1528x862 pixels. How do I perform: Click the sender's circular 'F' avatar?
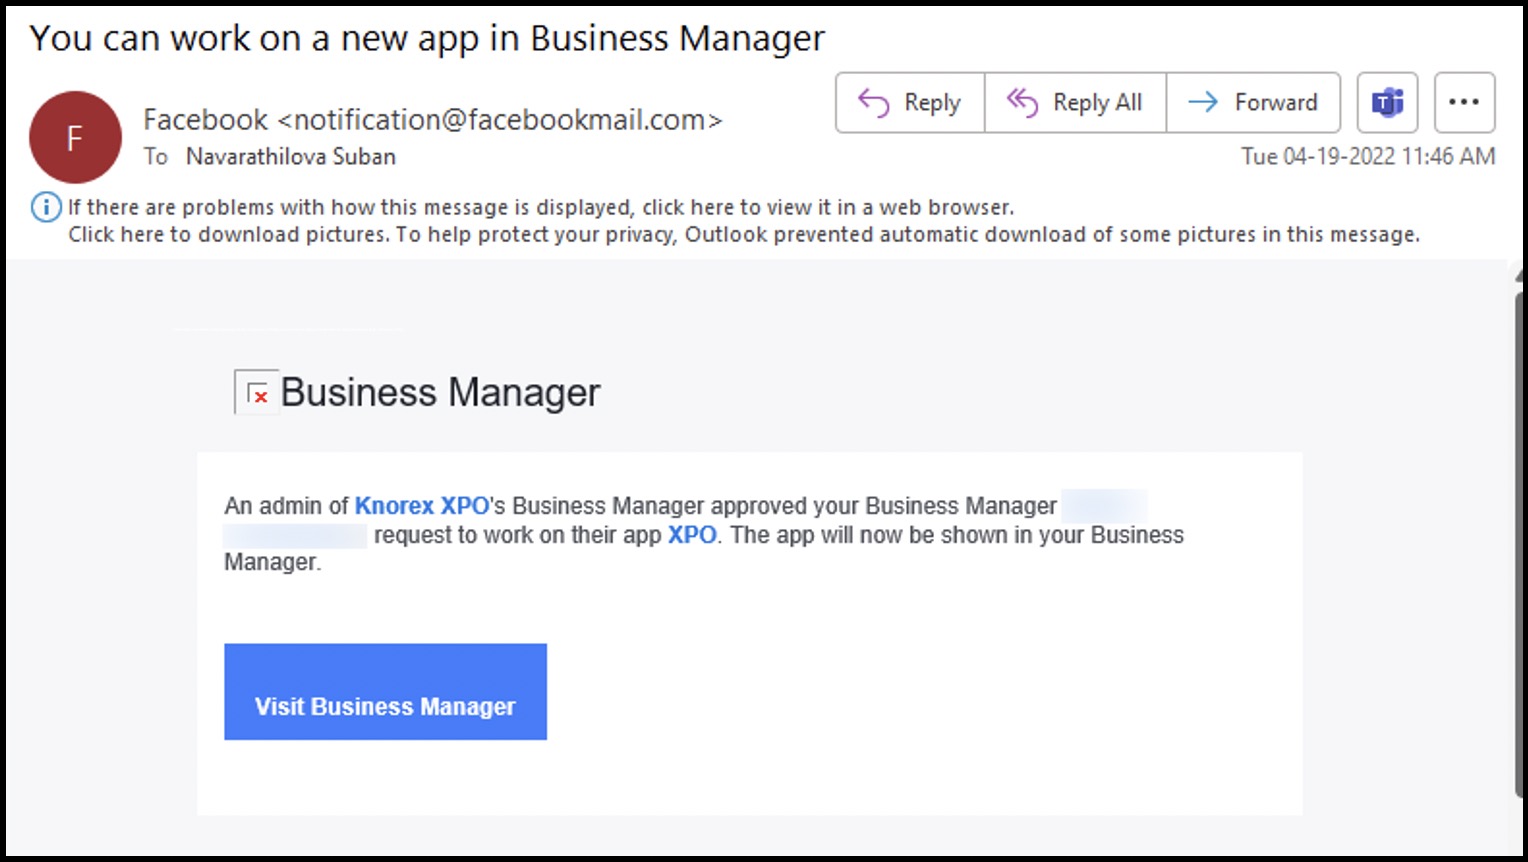[75, 137]
